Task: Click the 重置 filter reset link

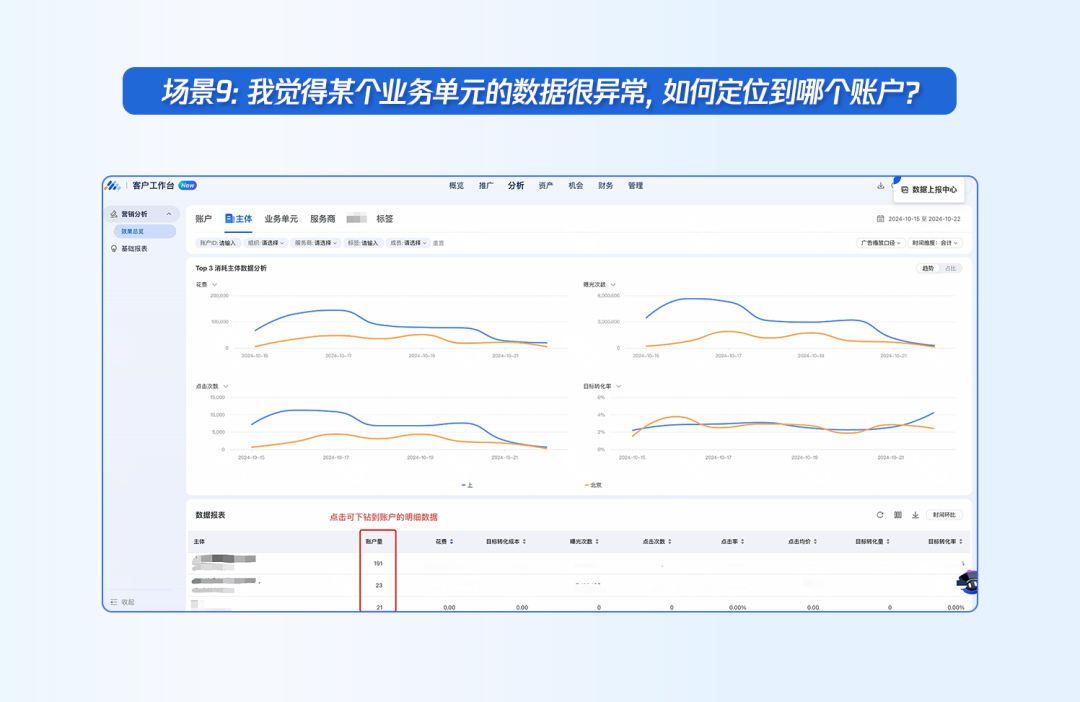Action: (x=438, y=243)
